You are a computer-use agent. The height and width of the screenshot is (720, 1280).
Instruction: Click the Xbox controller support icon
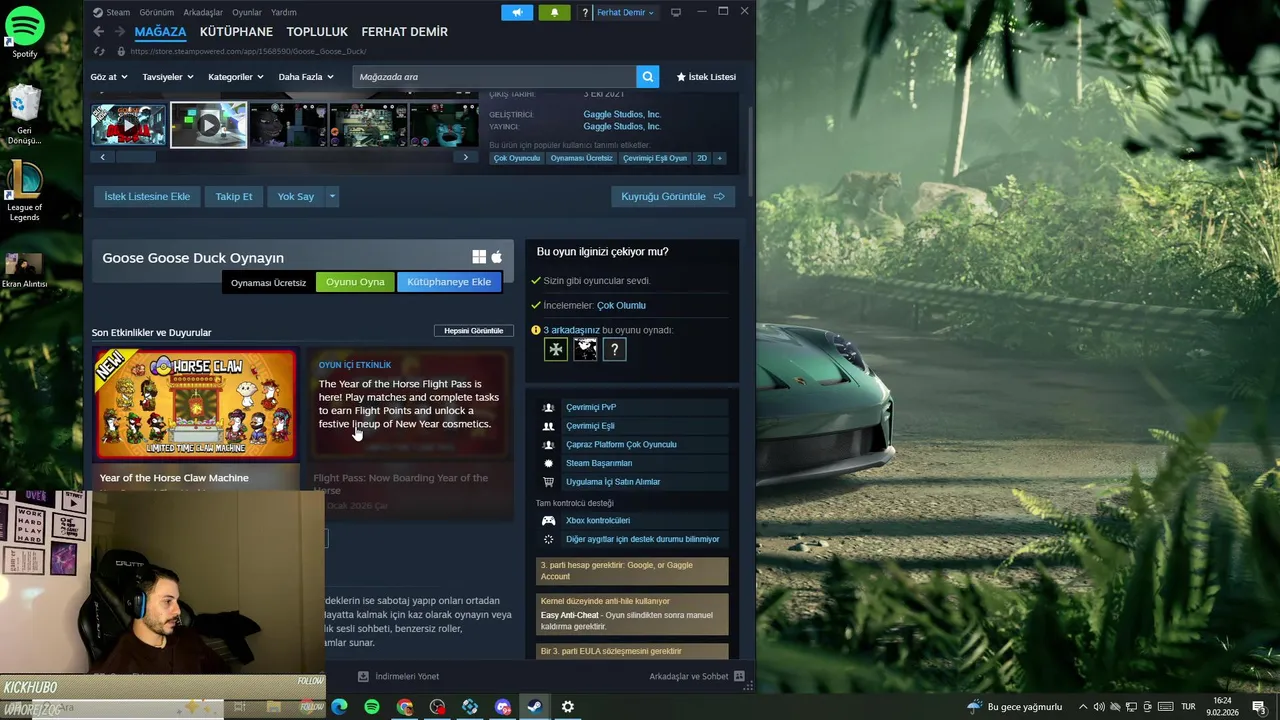(548, 520)
